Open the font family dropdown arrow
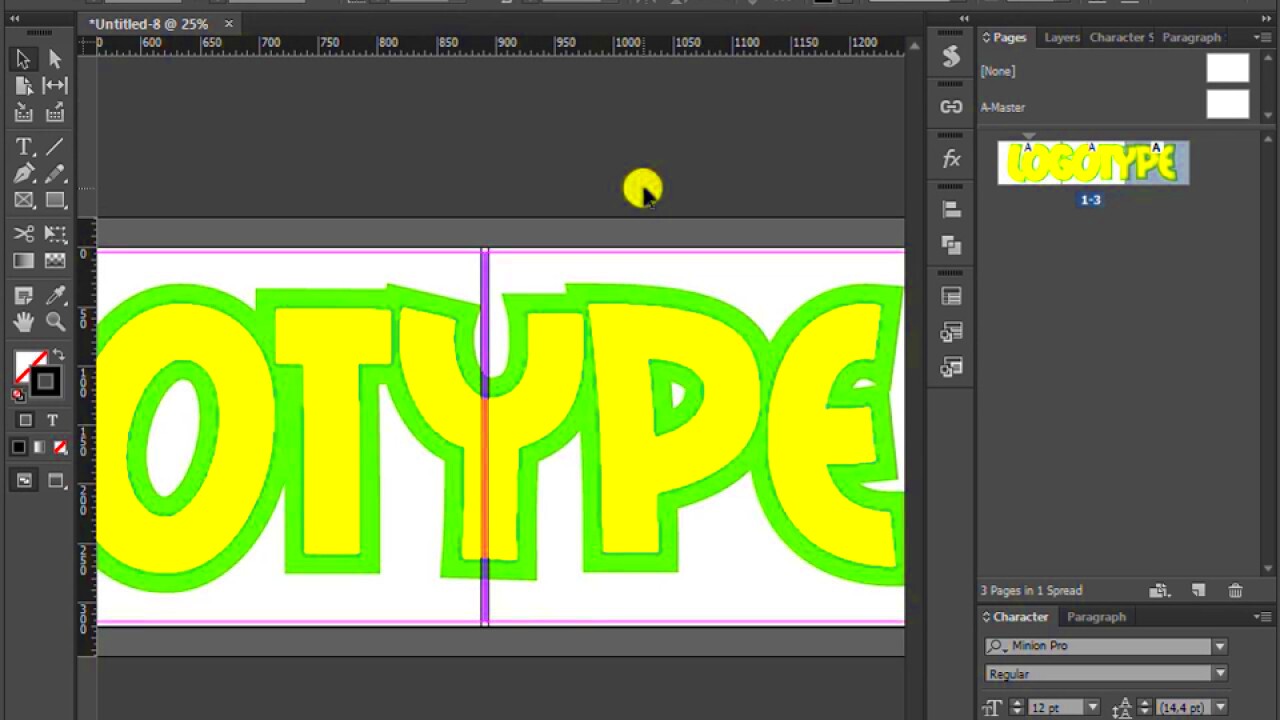The height and width of the screenshot is (720, 1280). pyautogui.click(x=1219, y=647)
